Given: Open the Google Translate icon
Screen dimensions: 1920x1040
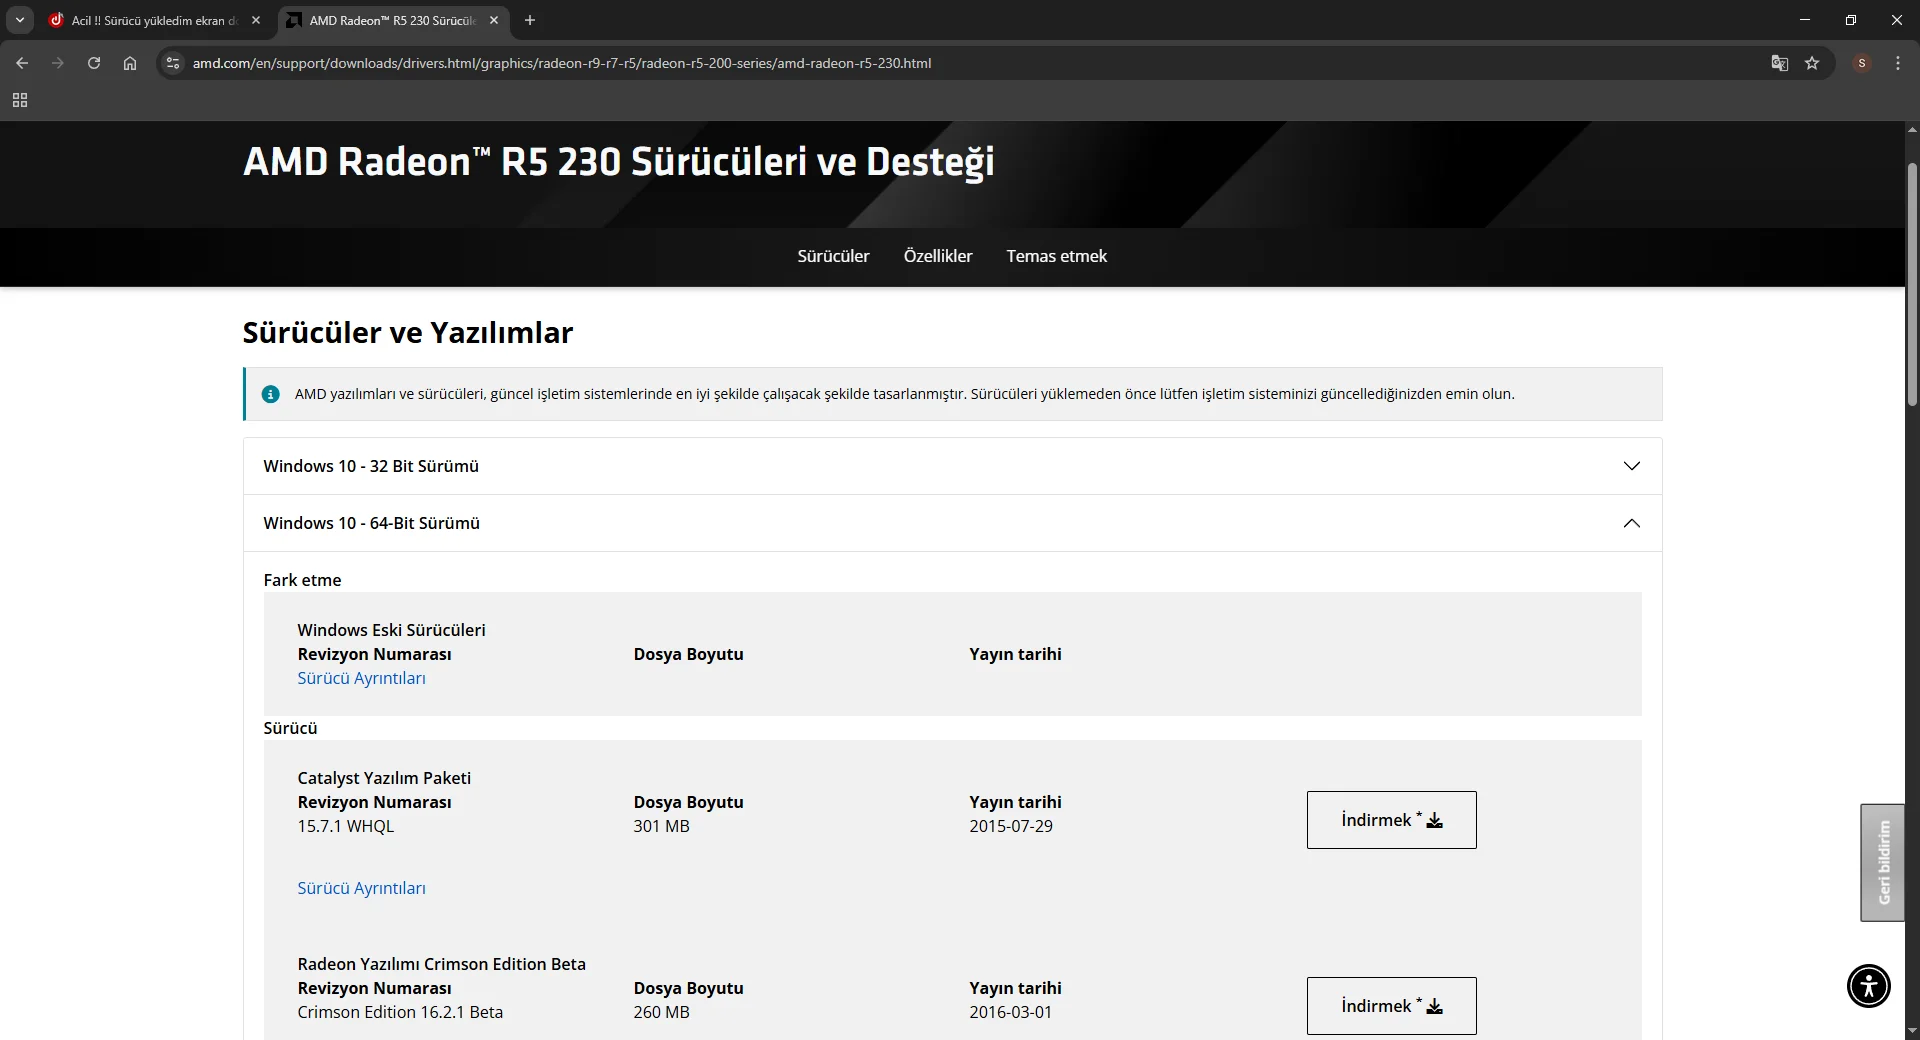Looking at the screenshot, I should pos(1780,63).
